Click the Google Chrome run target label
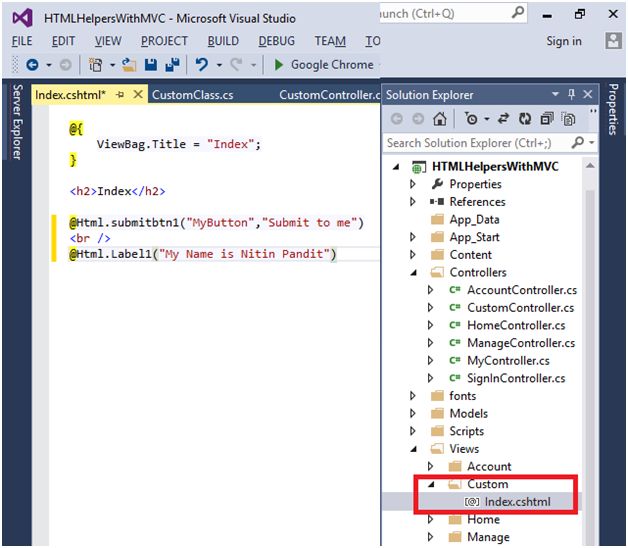The width and height of the screenshot is (628, 548). 332,64
